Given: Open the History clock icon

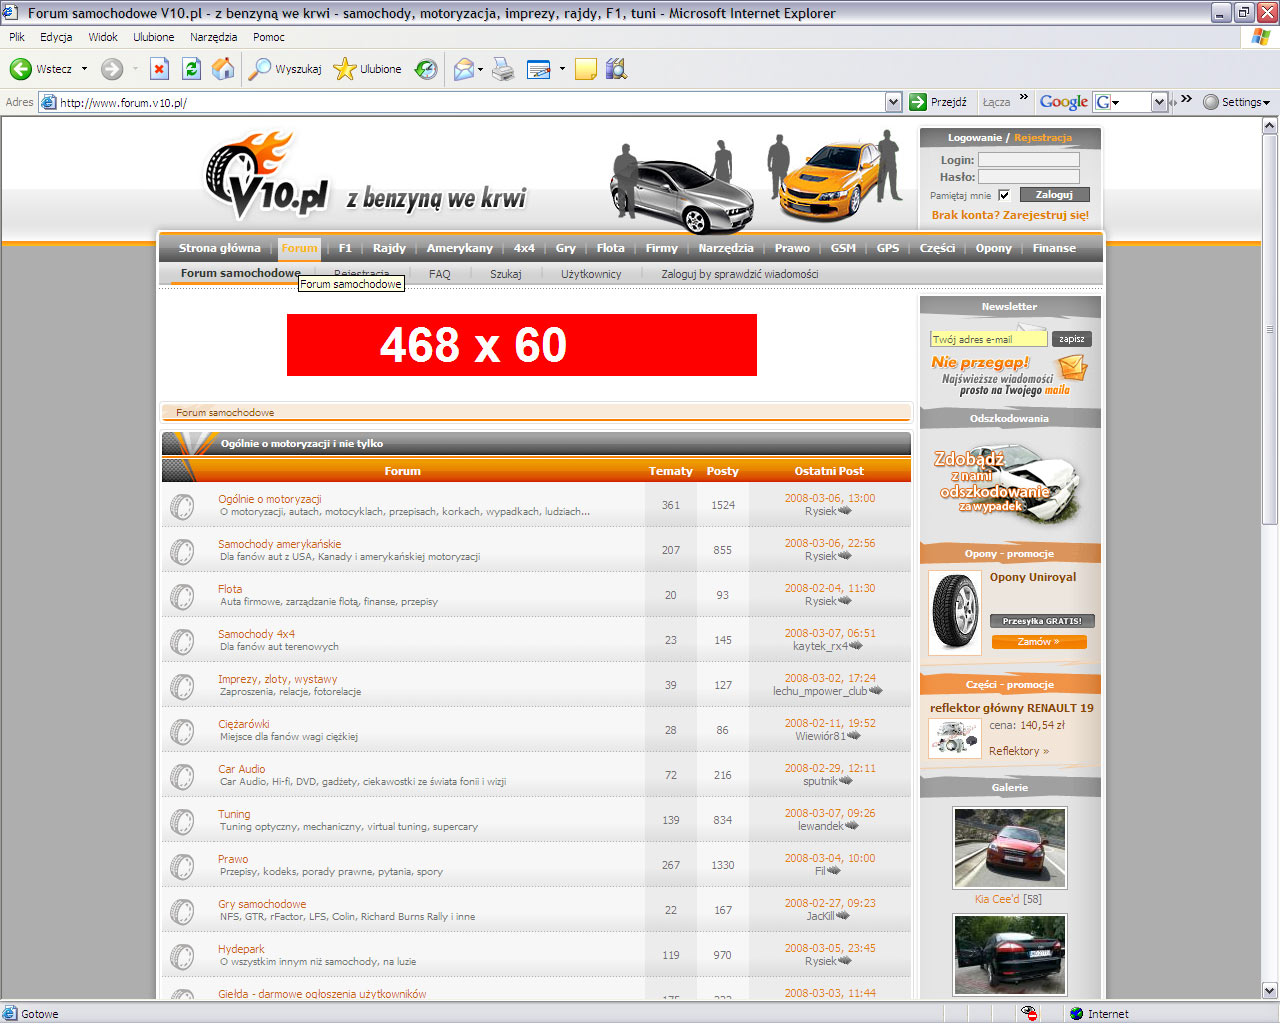Looking at the screenshot, I should [x=427, y=69].
